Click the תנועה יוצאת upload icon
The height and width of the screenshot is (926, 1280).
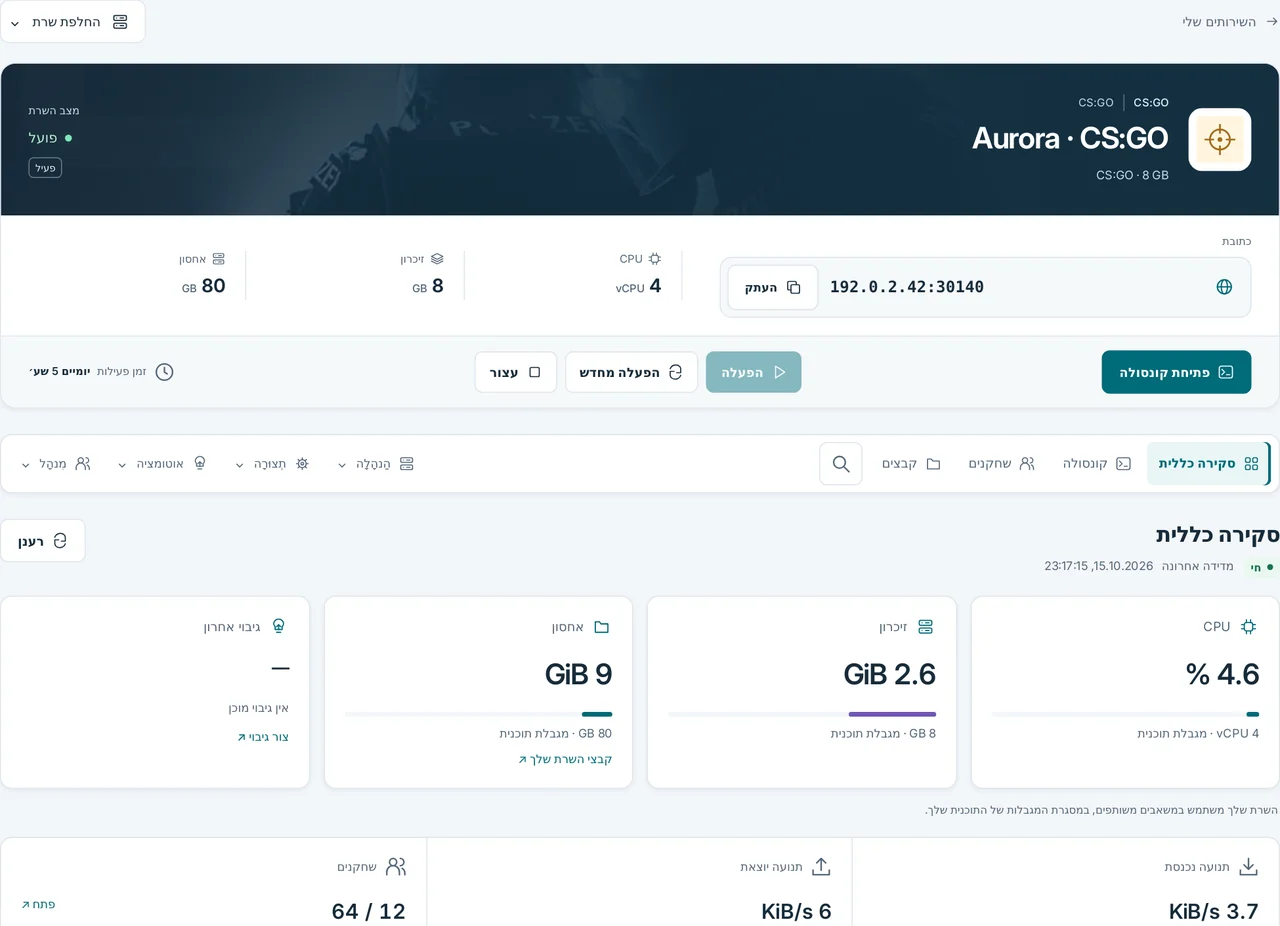(x=821, y=866)
